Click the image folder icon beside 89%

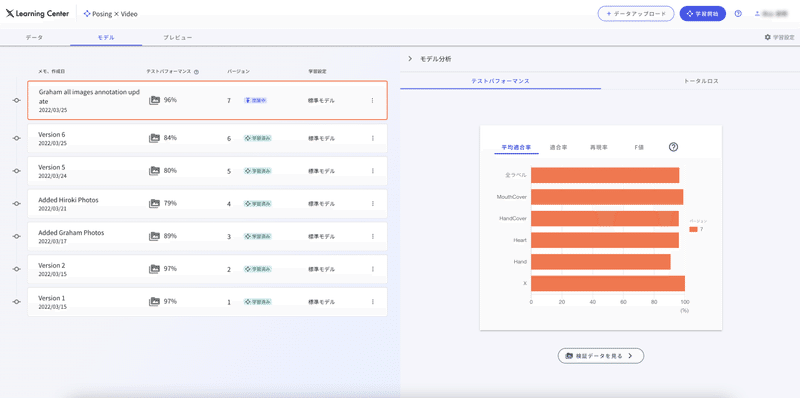point(154,236)
